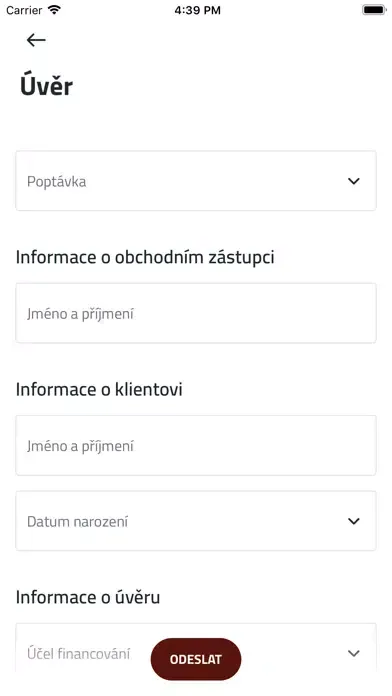This screenshot has height=696, width=392.
Task: Open the Poptávka dropdown
Action: click(x=196, y=181)
